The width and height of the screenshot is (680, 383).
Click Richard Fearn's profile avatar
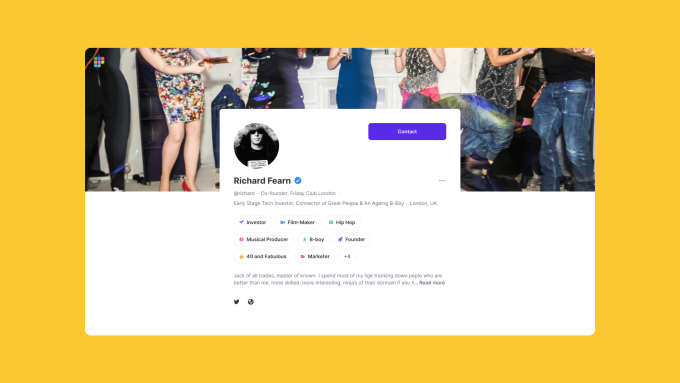256,146
